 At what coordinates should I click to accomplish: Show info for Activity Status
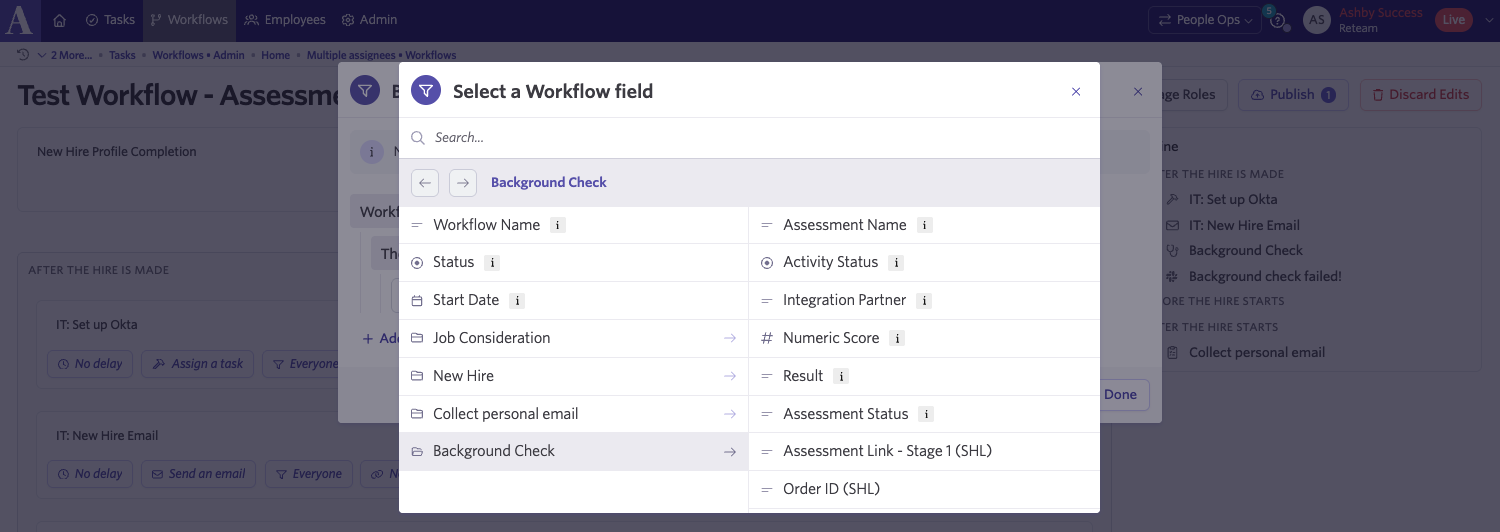(x=896, y=263)
